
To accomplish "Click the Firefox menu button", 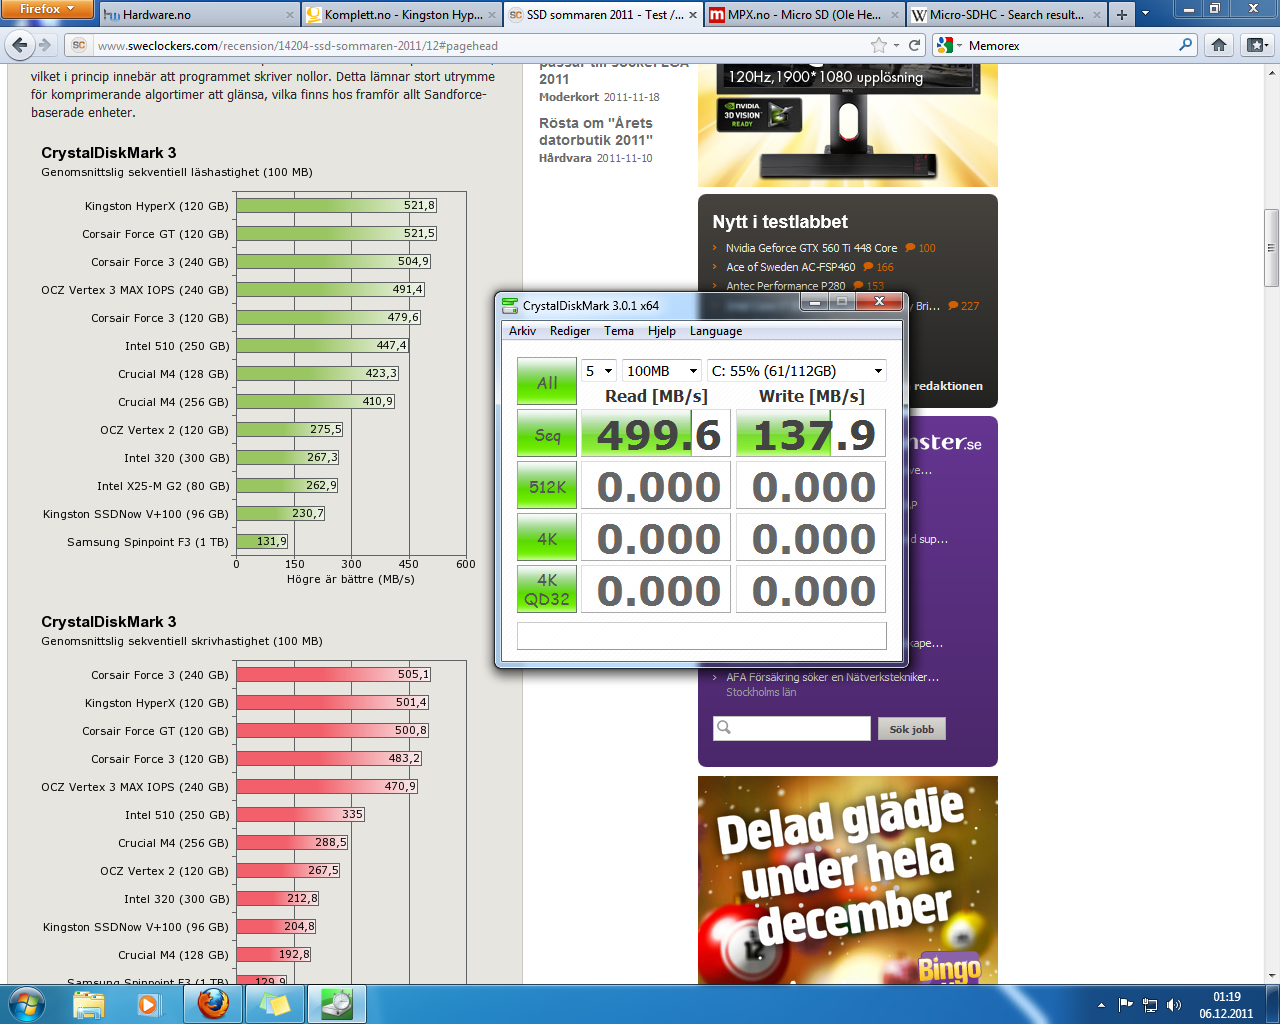I will [47, 9].
